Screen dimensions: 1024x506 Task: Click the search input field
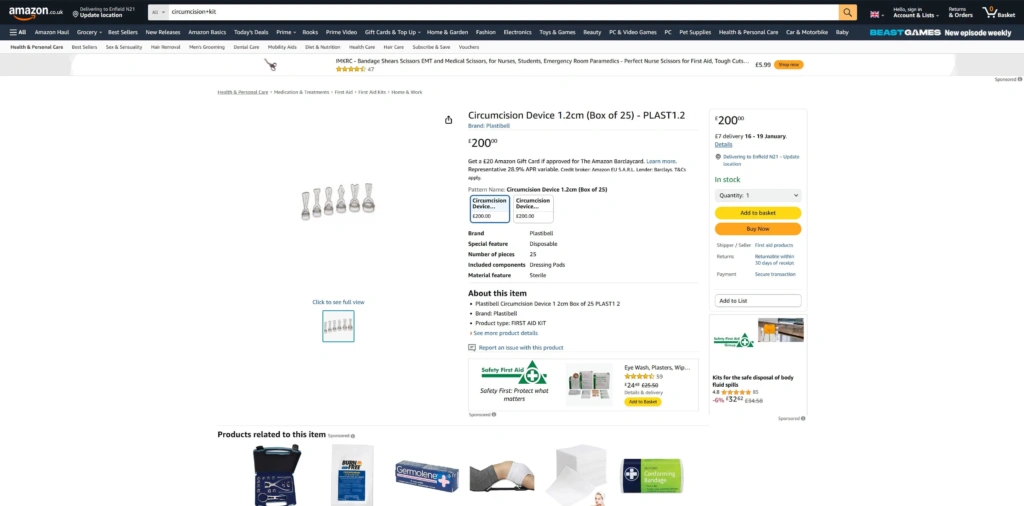[x=500, y=12]
